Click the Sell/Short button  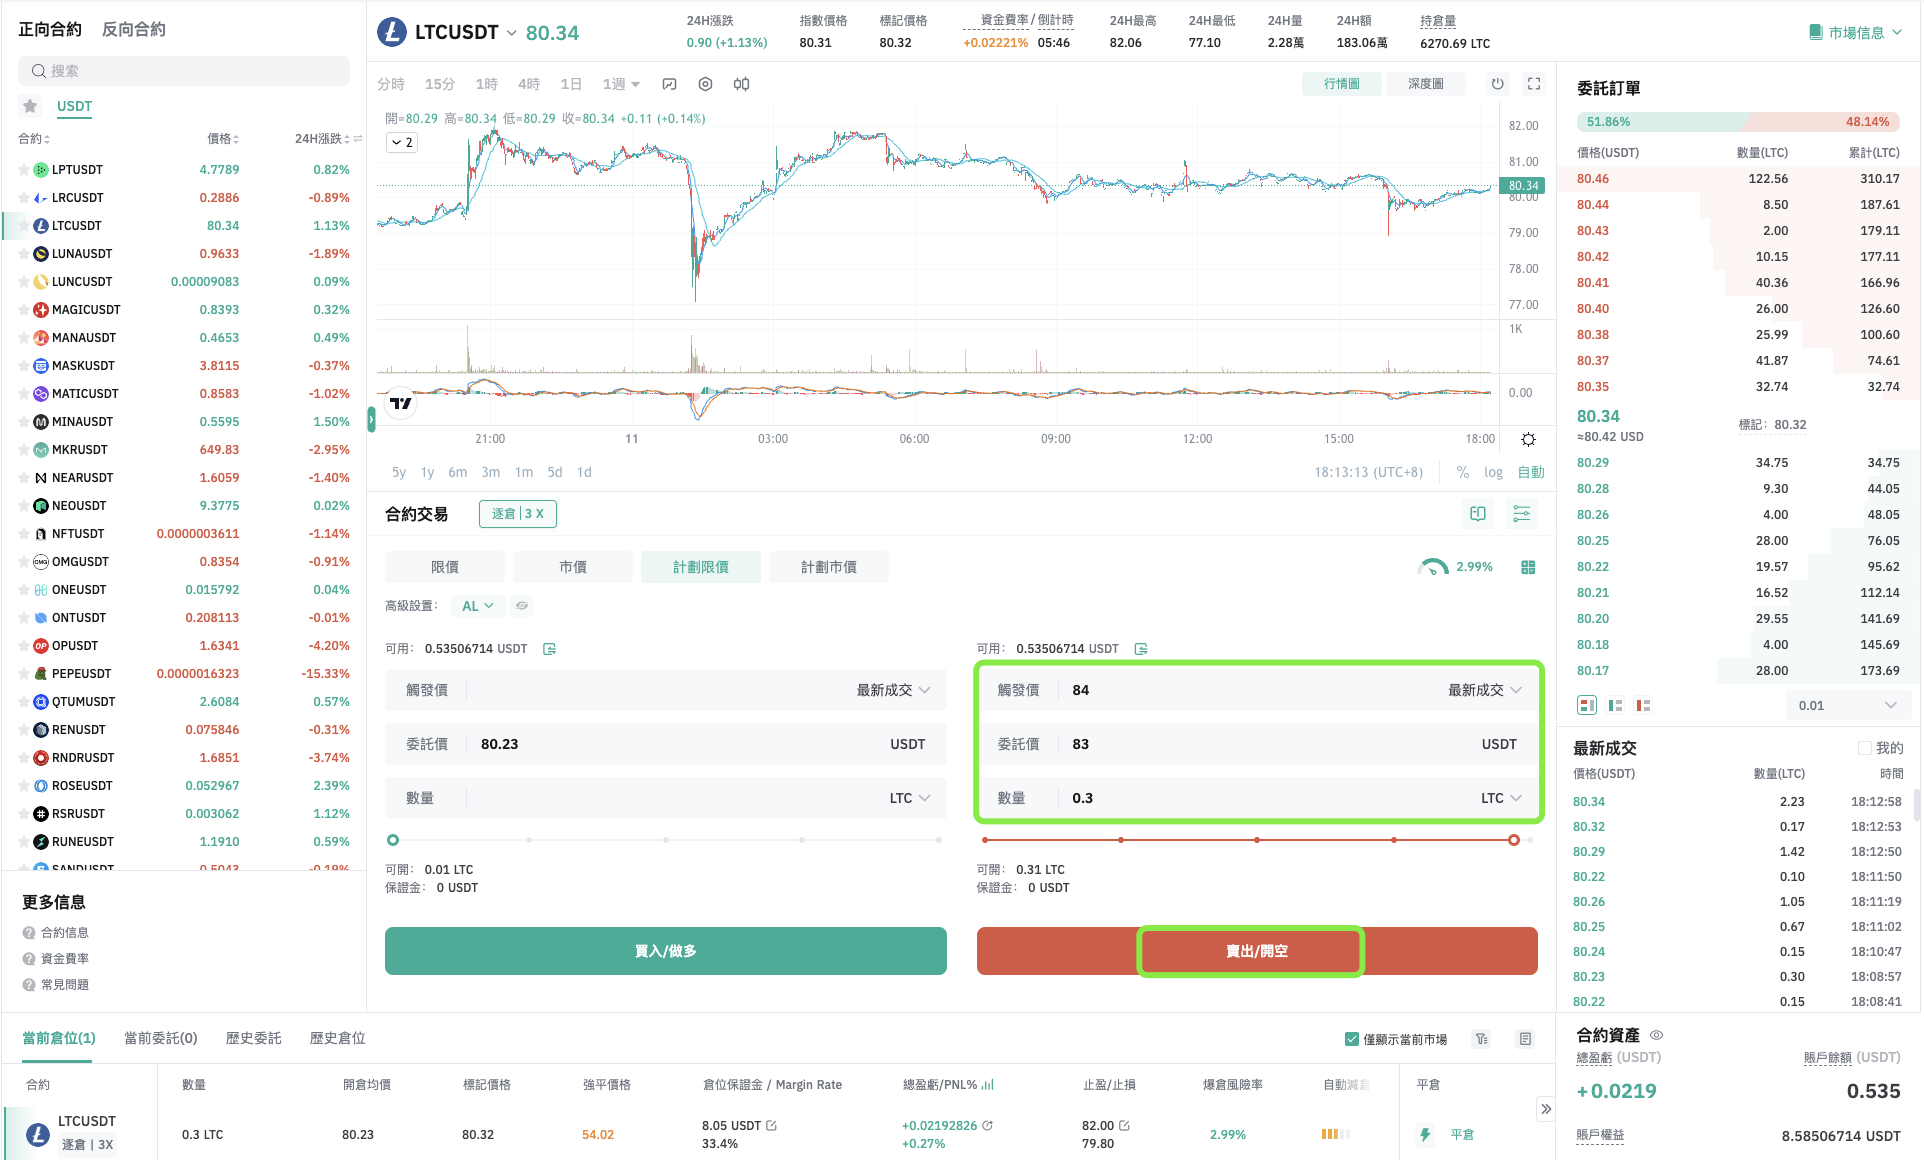[x=1257, y=951]
